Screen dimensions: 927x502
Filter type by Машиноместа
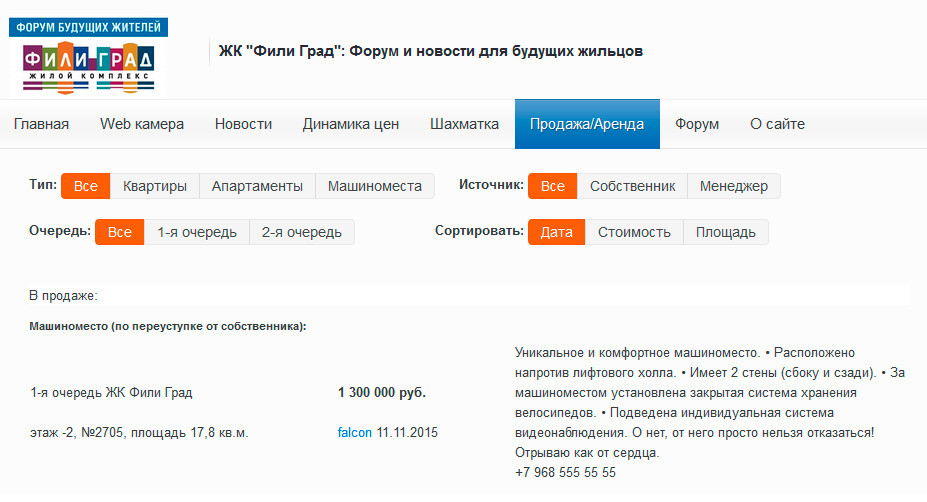375,186
